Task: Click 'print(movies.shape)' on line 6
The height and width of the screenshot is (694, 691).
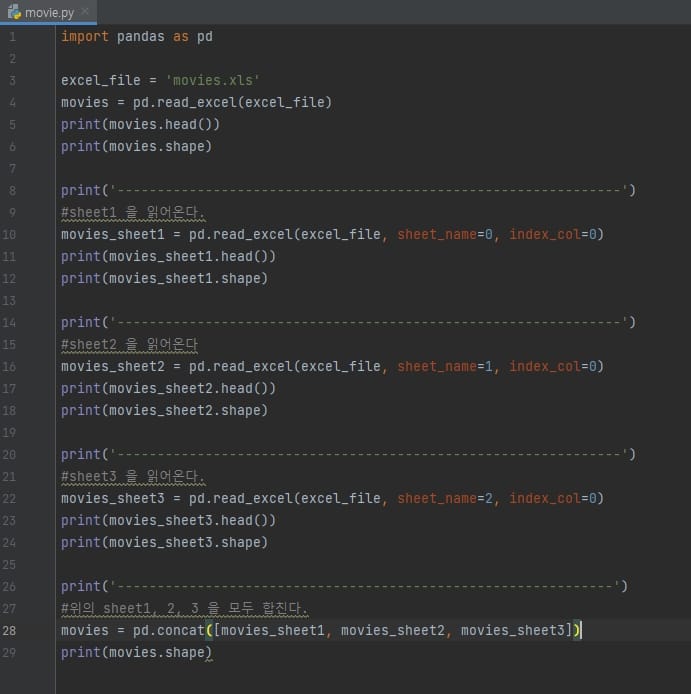Action: coord(136,147)
